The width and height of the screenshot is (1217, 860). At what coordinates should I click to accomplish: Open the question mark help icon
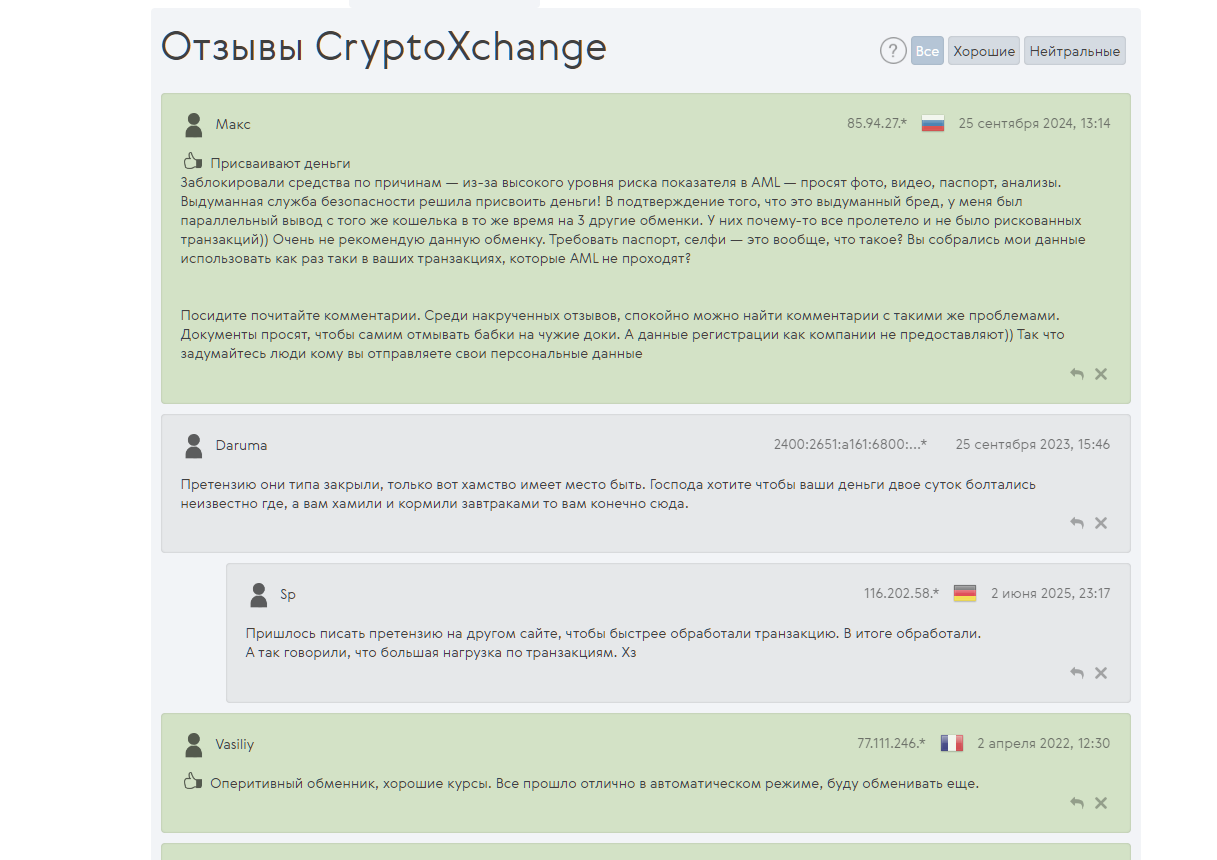[x=893, y=50]
